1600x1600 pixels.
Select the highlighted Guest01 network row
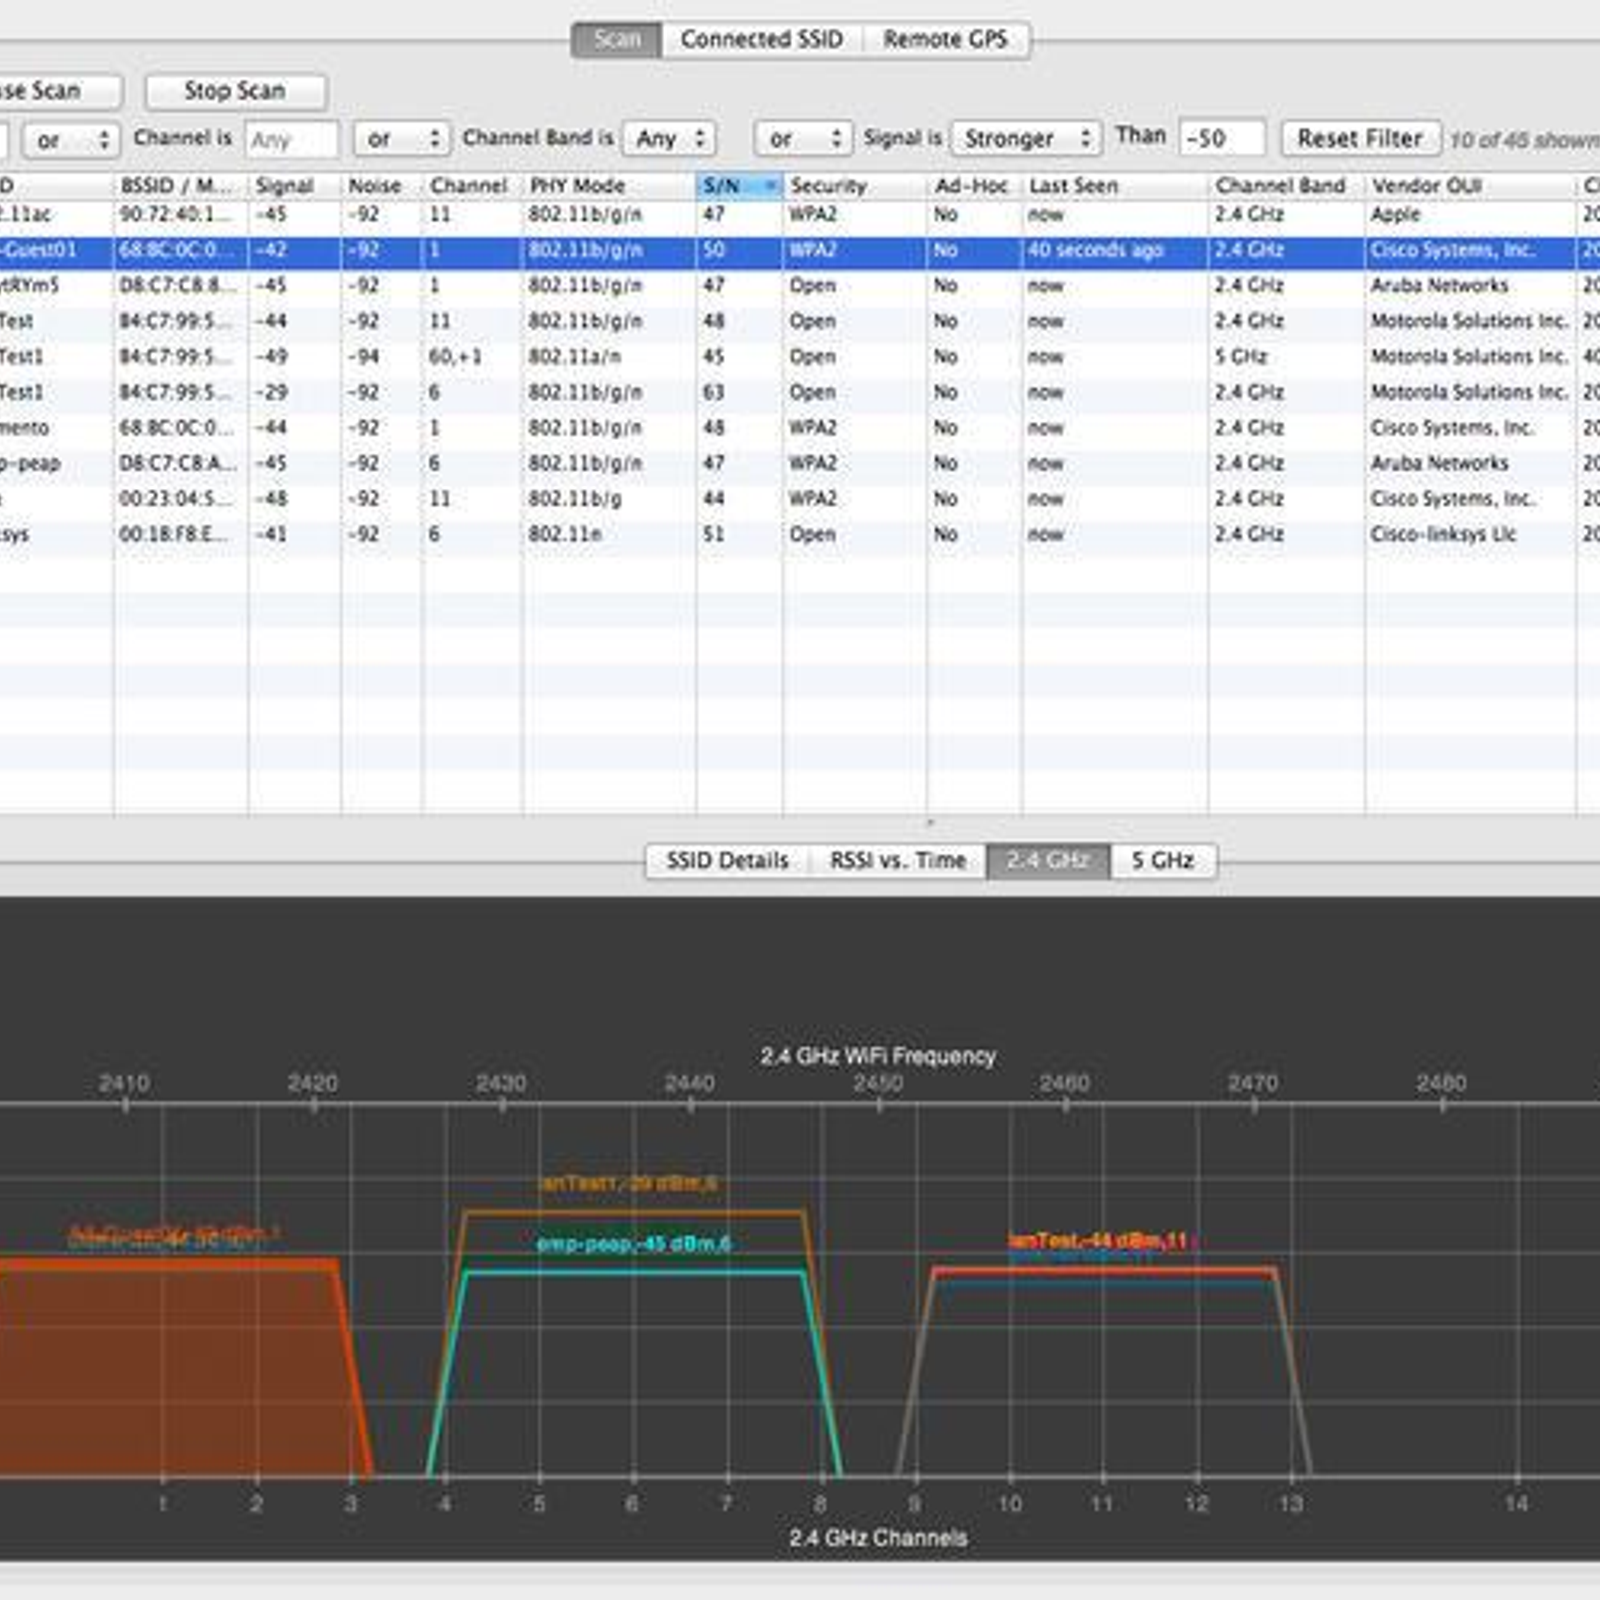click(800, 251)
